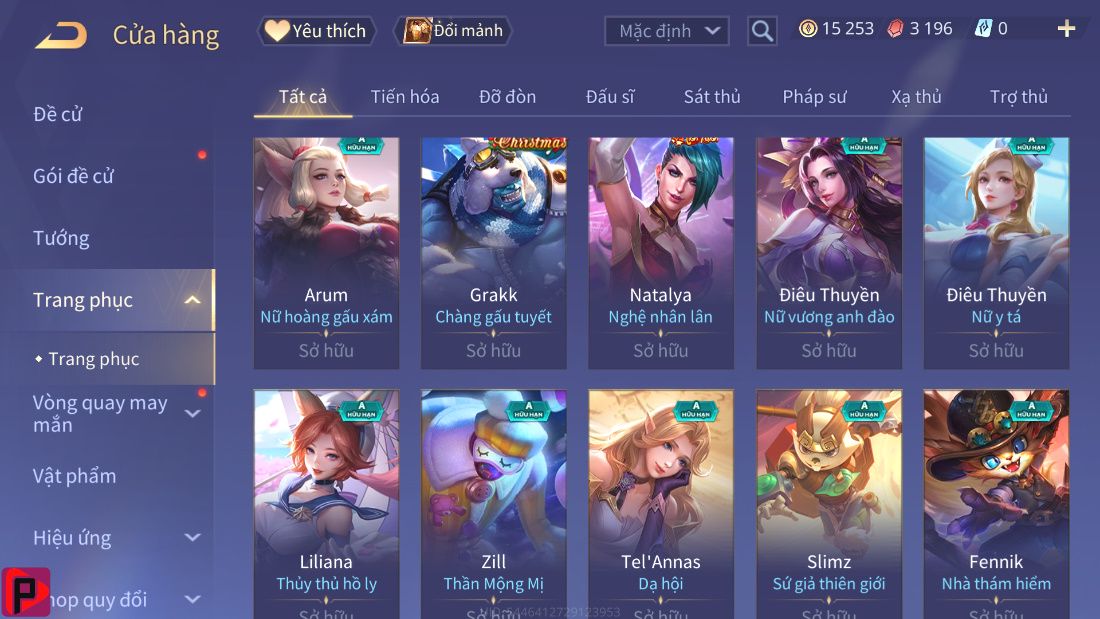Open the search magnifier icon
This screenshot has height=619, width=1100.
762,31
